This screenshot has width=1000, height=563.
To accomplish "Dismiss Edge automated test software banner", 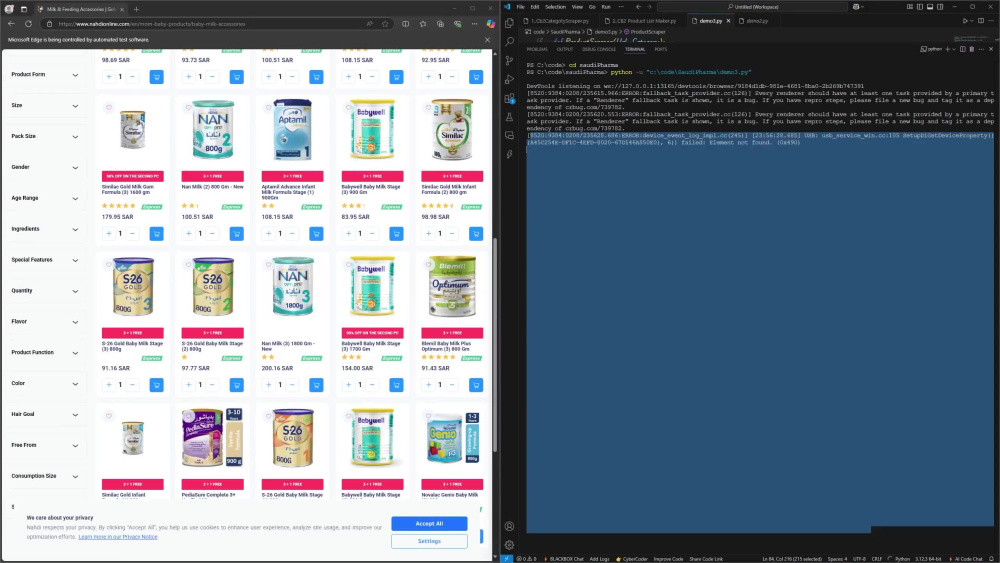I will coord(488,40).
